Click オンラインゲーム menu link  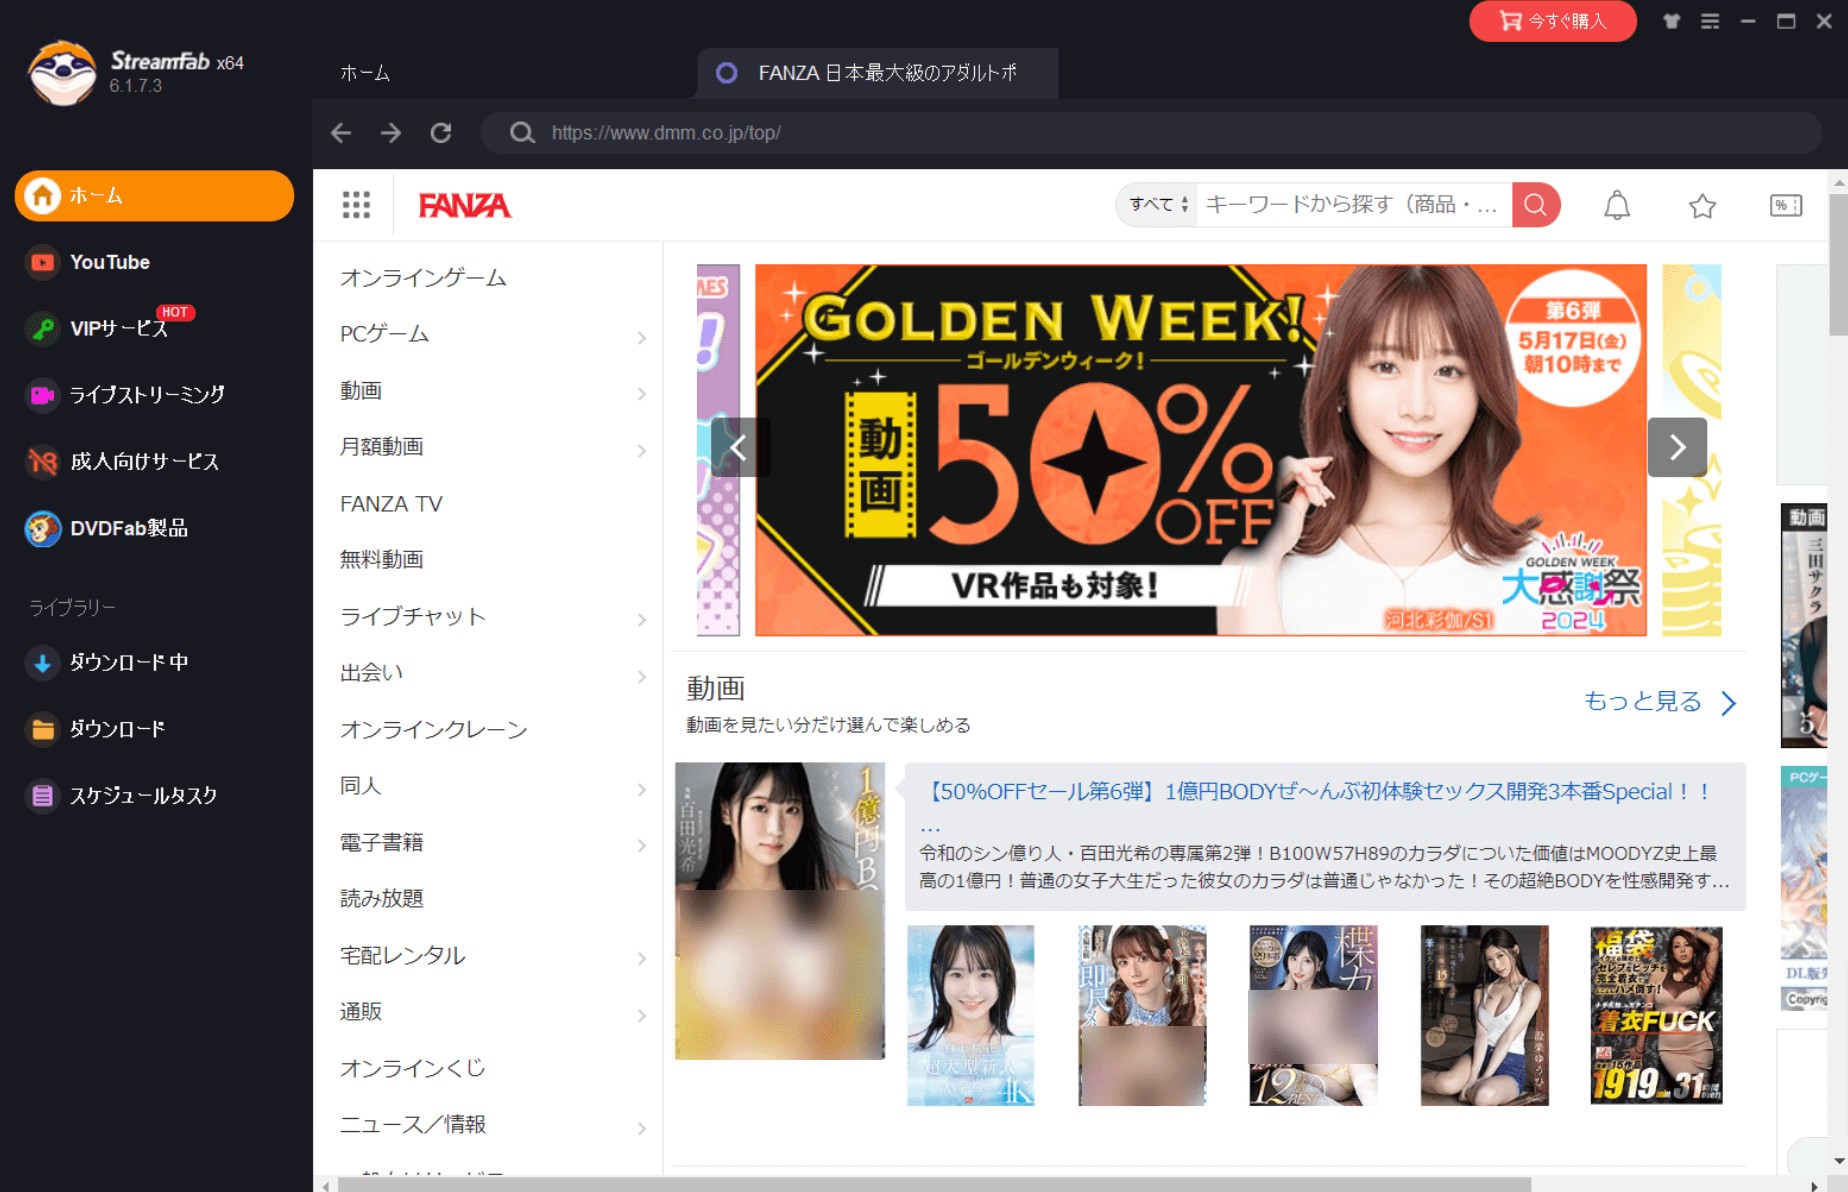[423, 278]
